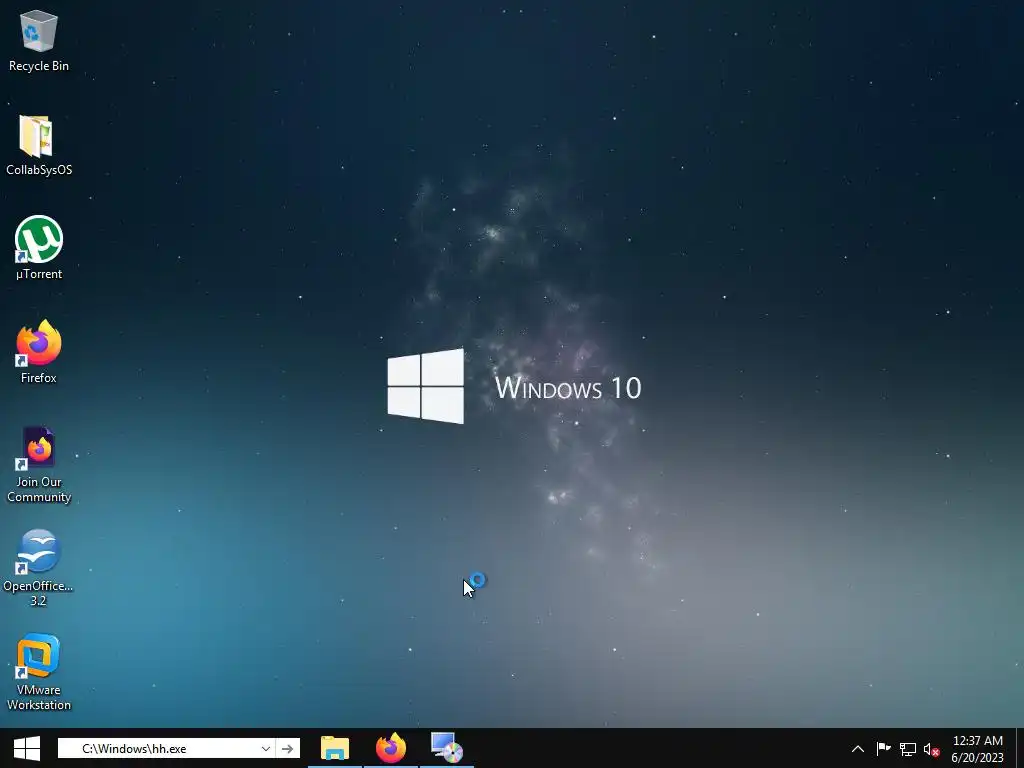Expand the taskbar address dropdown arrow
Image resolution: width=1024 pixels, height=768 pixels.
266,748
